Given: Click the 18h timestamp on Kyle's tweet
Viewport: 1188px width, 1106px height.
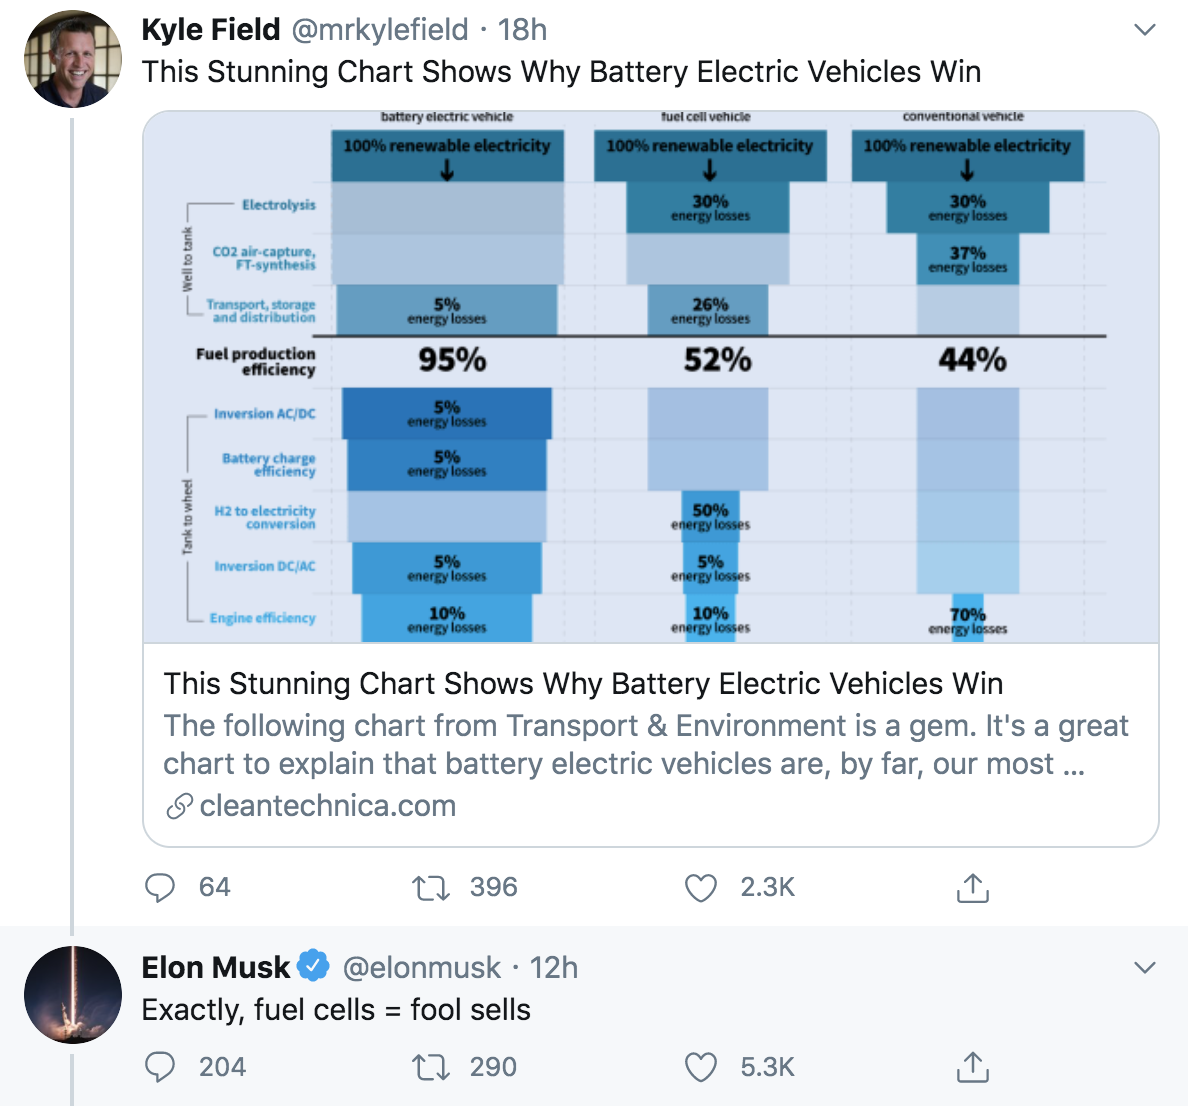Looking at the screenshot, I should point(522,30).
